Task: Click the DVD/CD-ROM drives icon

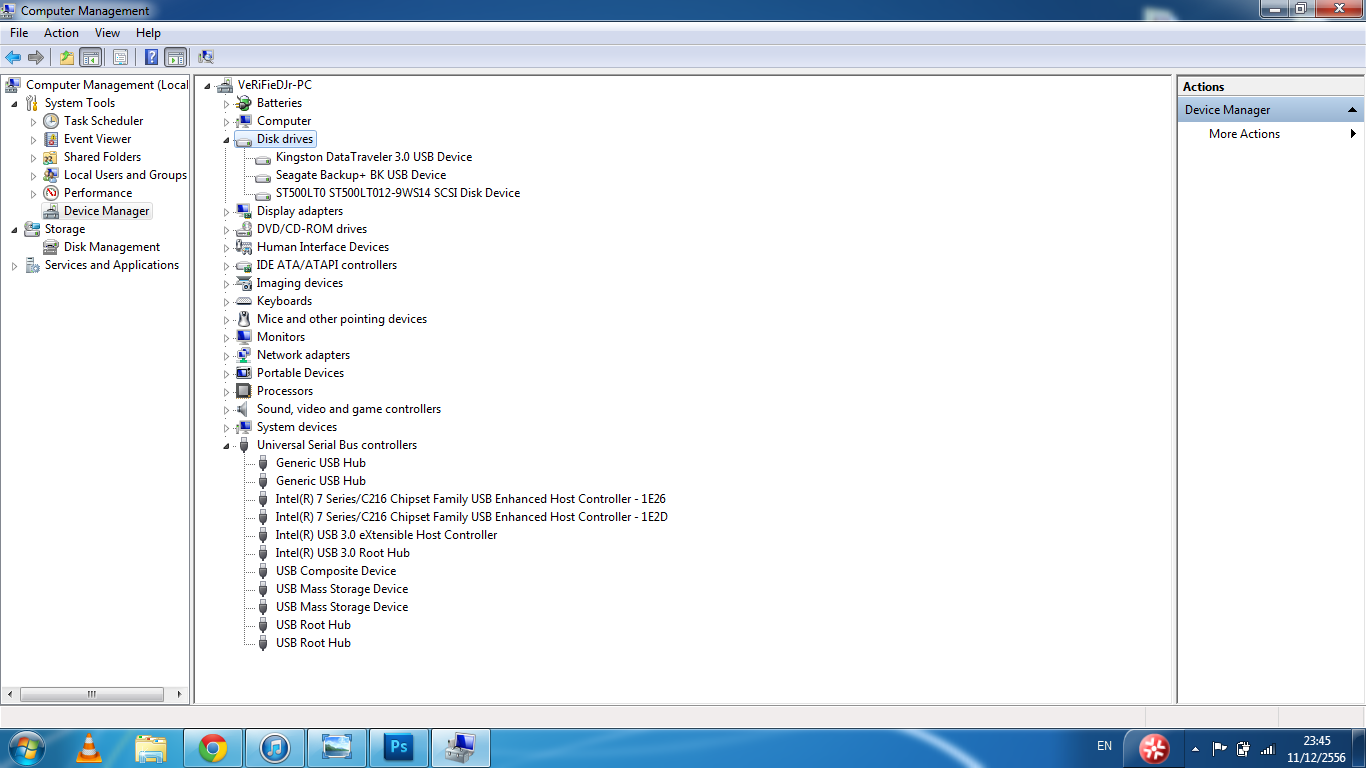Action: click(243, 229)
